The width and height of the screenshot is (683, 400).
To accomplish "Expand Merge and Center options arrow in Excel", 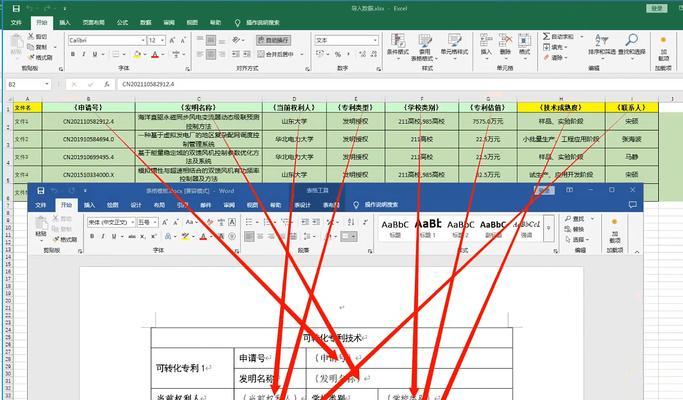I will pyautogui.click(x=302, y=54).
